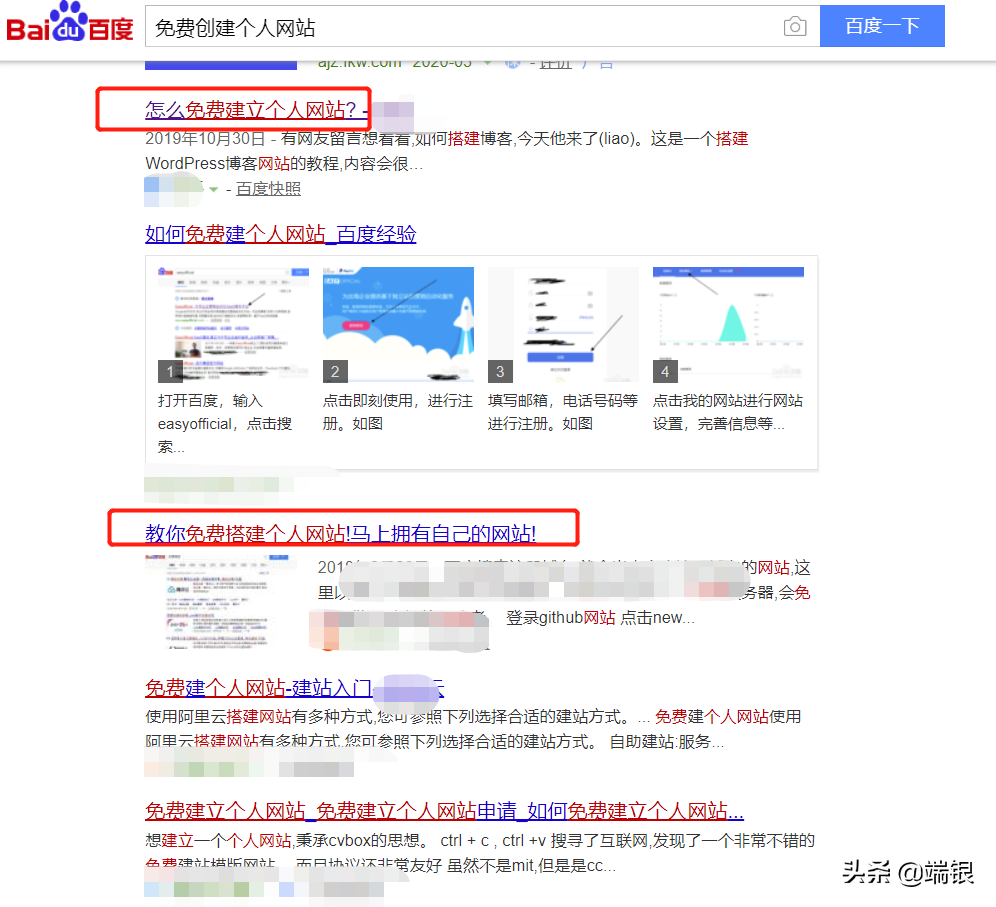
Task: Click snippet text 登录github网站 点击new
Action: pyautogui.click(x=600, y=617)
